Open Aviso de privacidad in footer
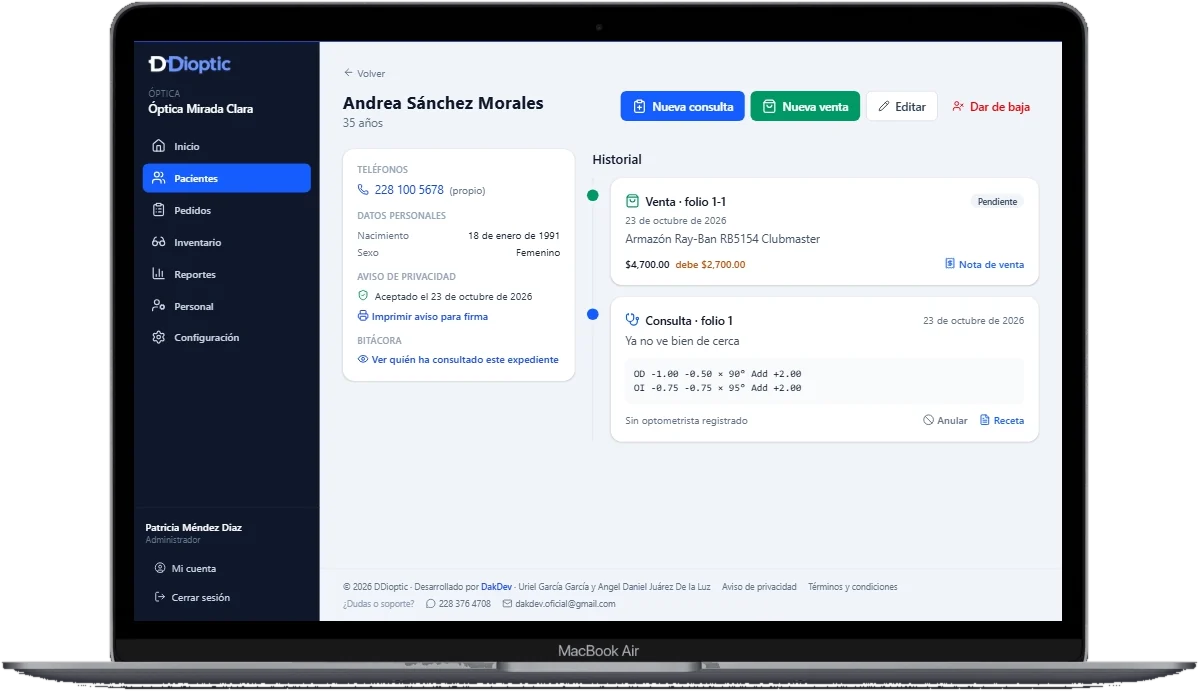 tap(759, 587)
